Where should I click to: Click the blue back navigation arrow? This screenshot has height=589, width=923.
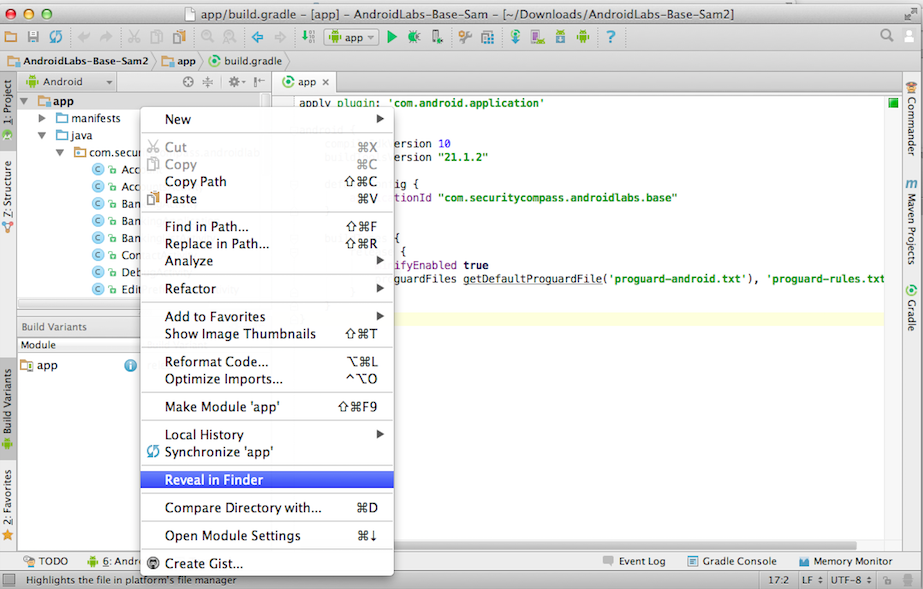257,37
